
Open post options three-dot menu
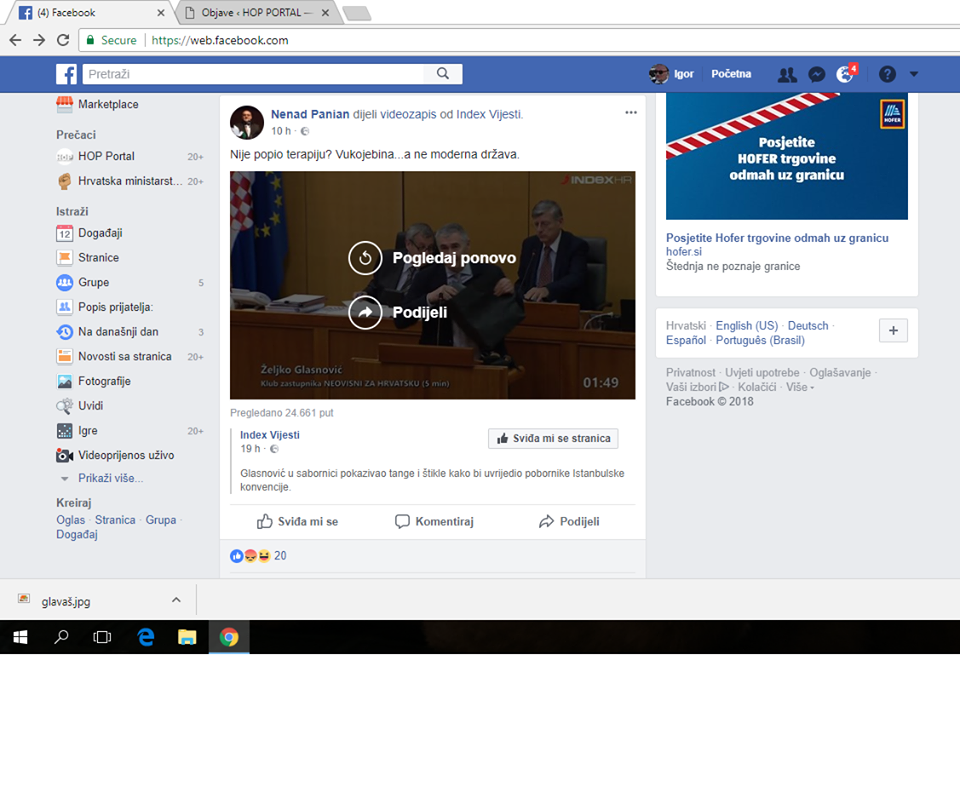630,113
